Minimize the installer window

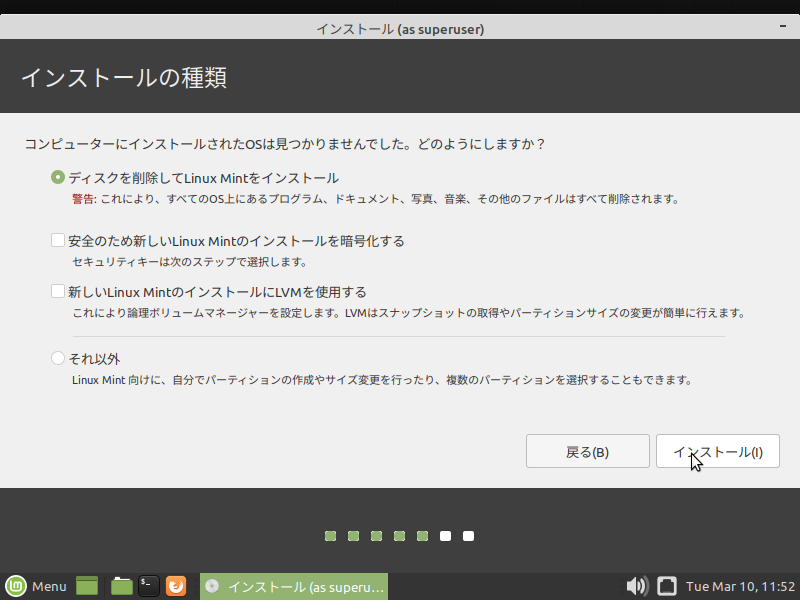tap(783, 26)
